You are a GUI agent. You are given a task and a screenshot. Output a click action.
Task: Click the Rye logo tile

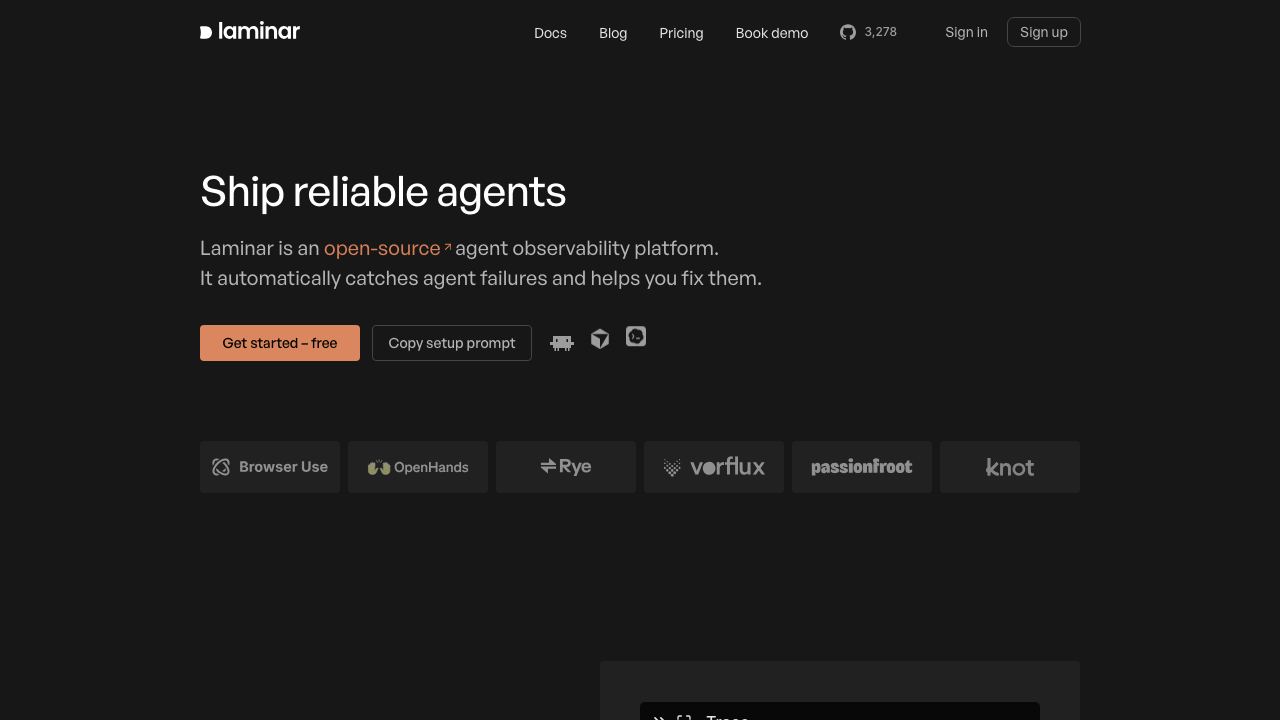point(566,467)
